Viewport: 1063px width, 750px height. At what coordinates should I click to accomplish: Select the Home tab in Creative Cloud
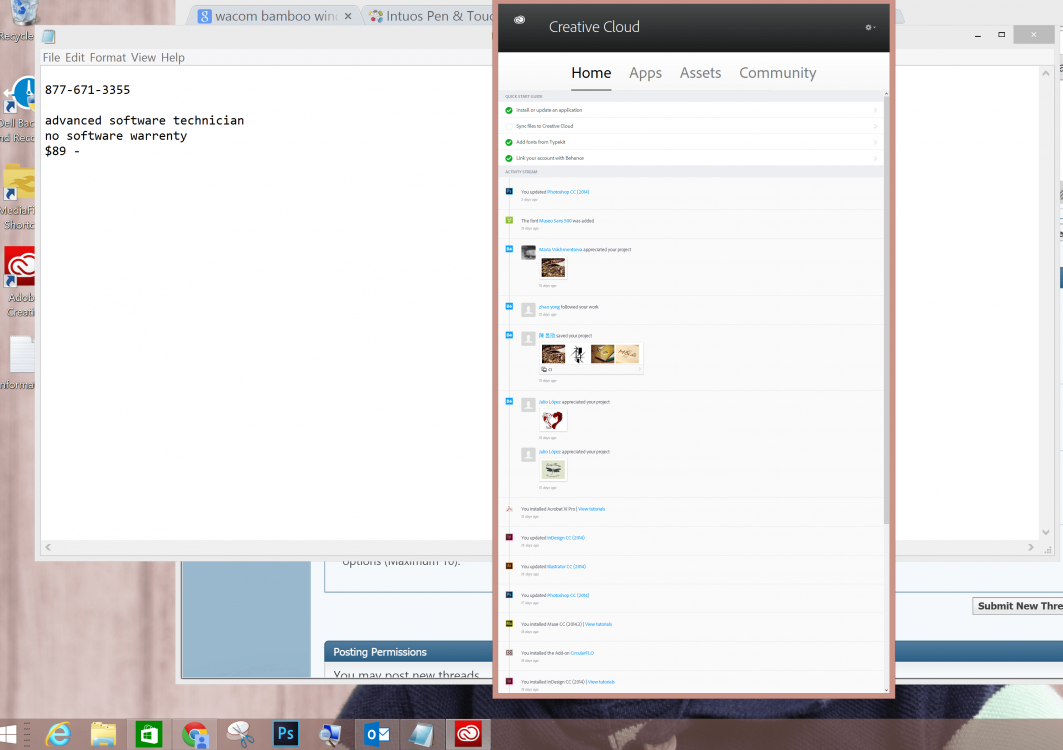[590, 73]
